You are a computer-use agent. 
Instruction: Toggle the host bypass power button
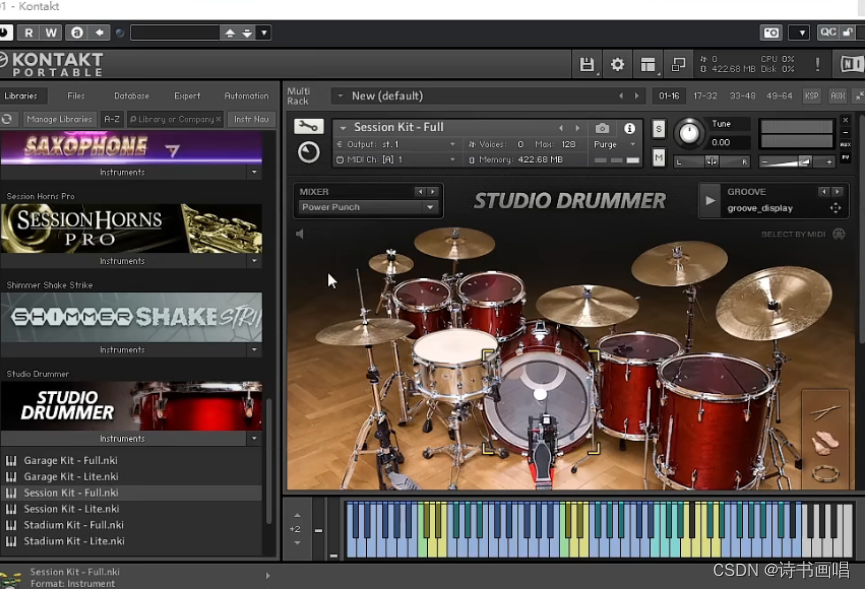(4, 33)
